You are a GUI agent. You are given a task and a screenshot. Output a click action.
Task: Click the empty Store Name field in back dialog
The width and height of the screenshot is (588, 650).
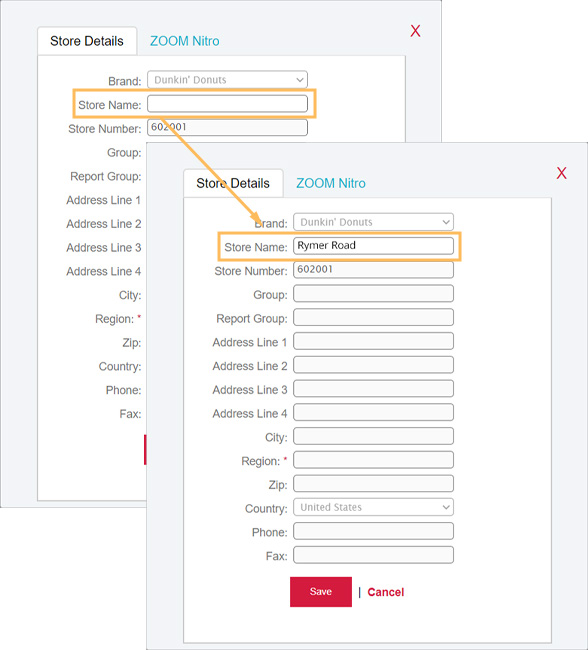pyautogui.click(x=227, y=104)
